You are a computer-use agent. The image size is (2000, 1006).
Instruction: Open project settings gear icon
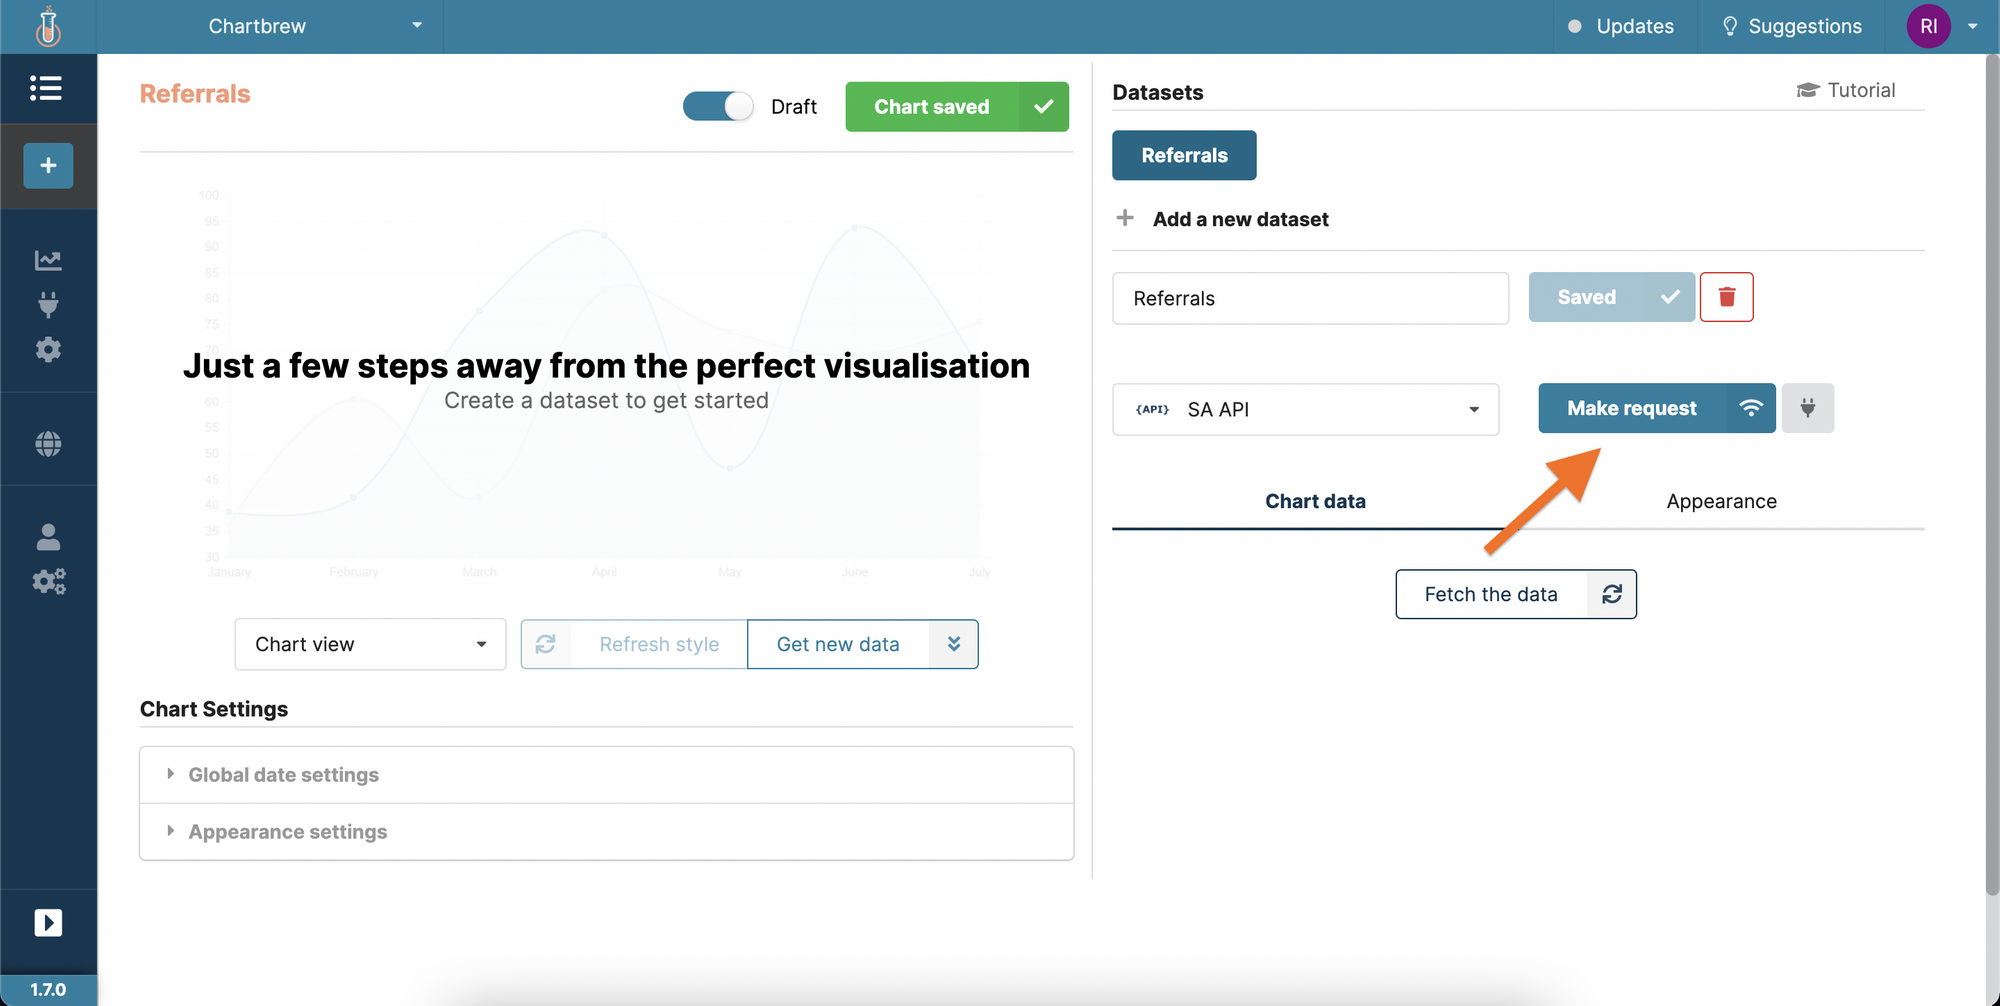coord(47,349)
